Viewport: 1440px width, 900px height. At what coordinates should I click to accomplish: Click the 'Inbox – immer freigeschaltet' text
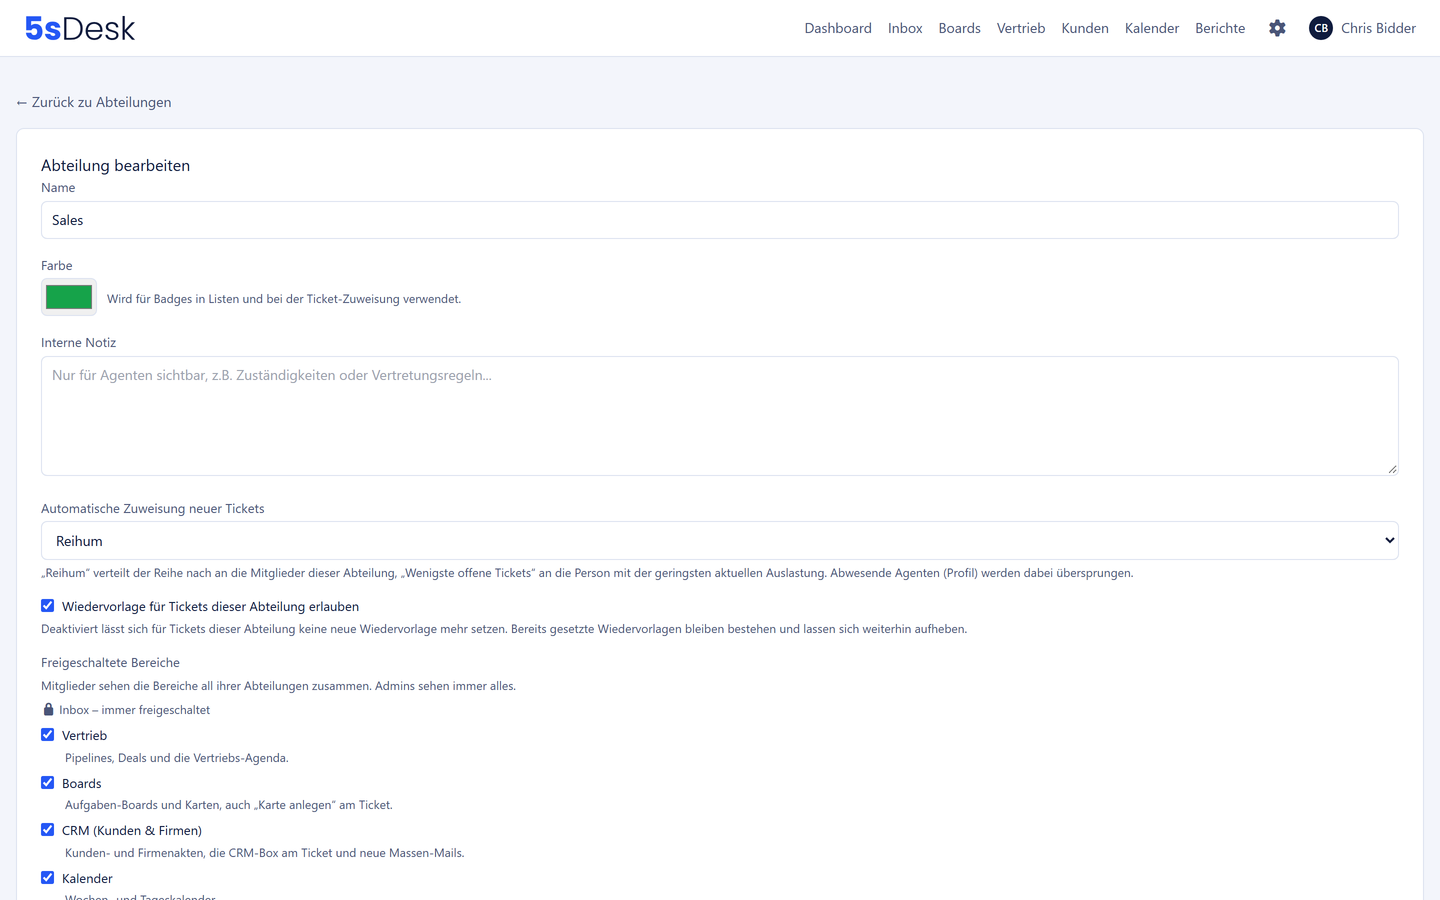point(134,710)
